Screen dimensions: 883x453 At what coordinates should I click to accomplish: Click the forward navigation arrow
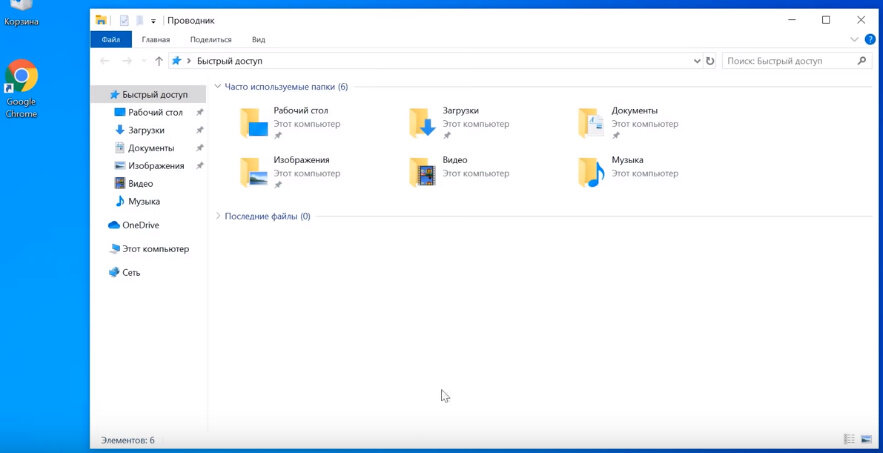tap(127, 61)
